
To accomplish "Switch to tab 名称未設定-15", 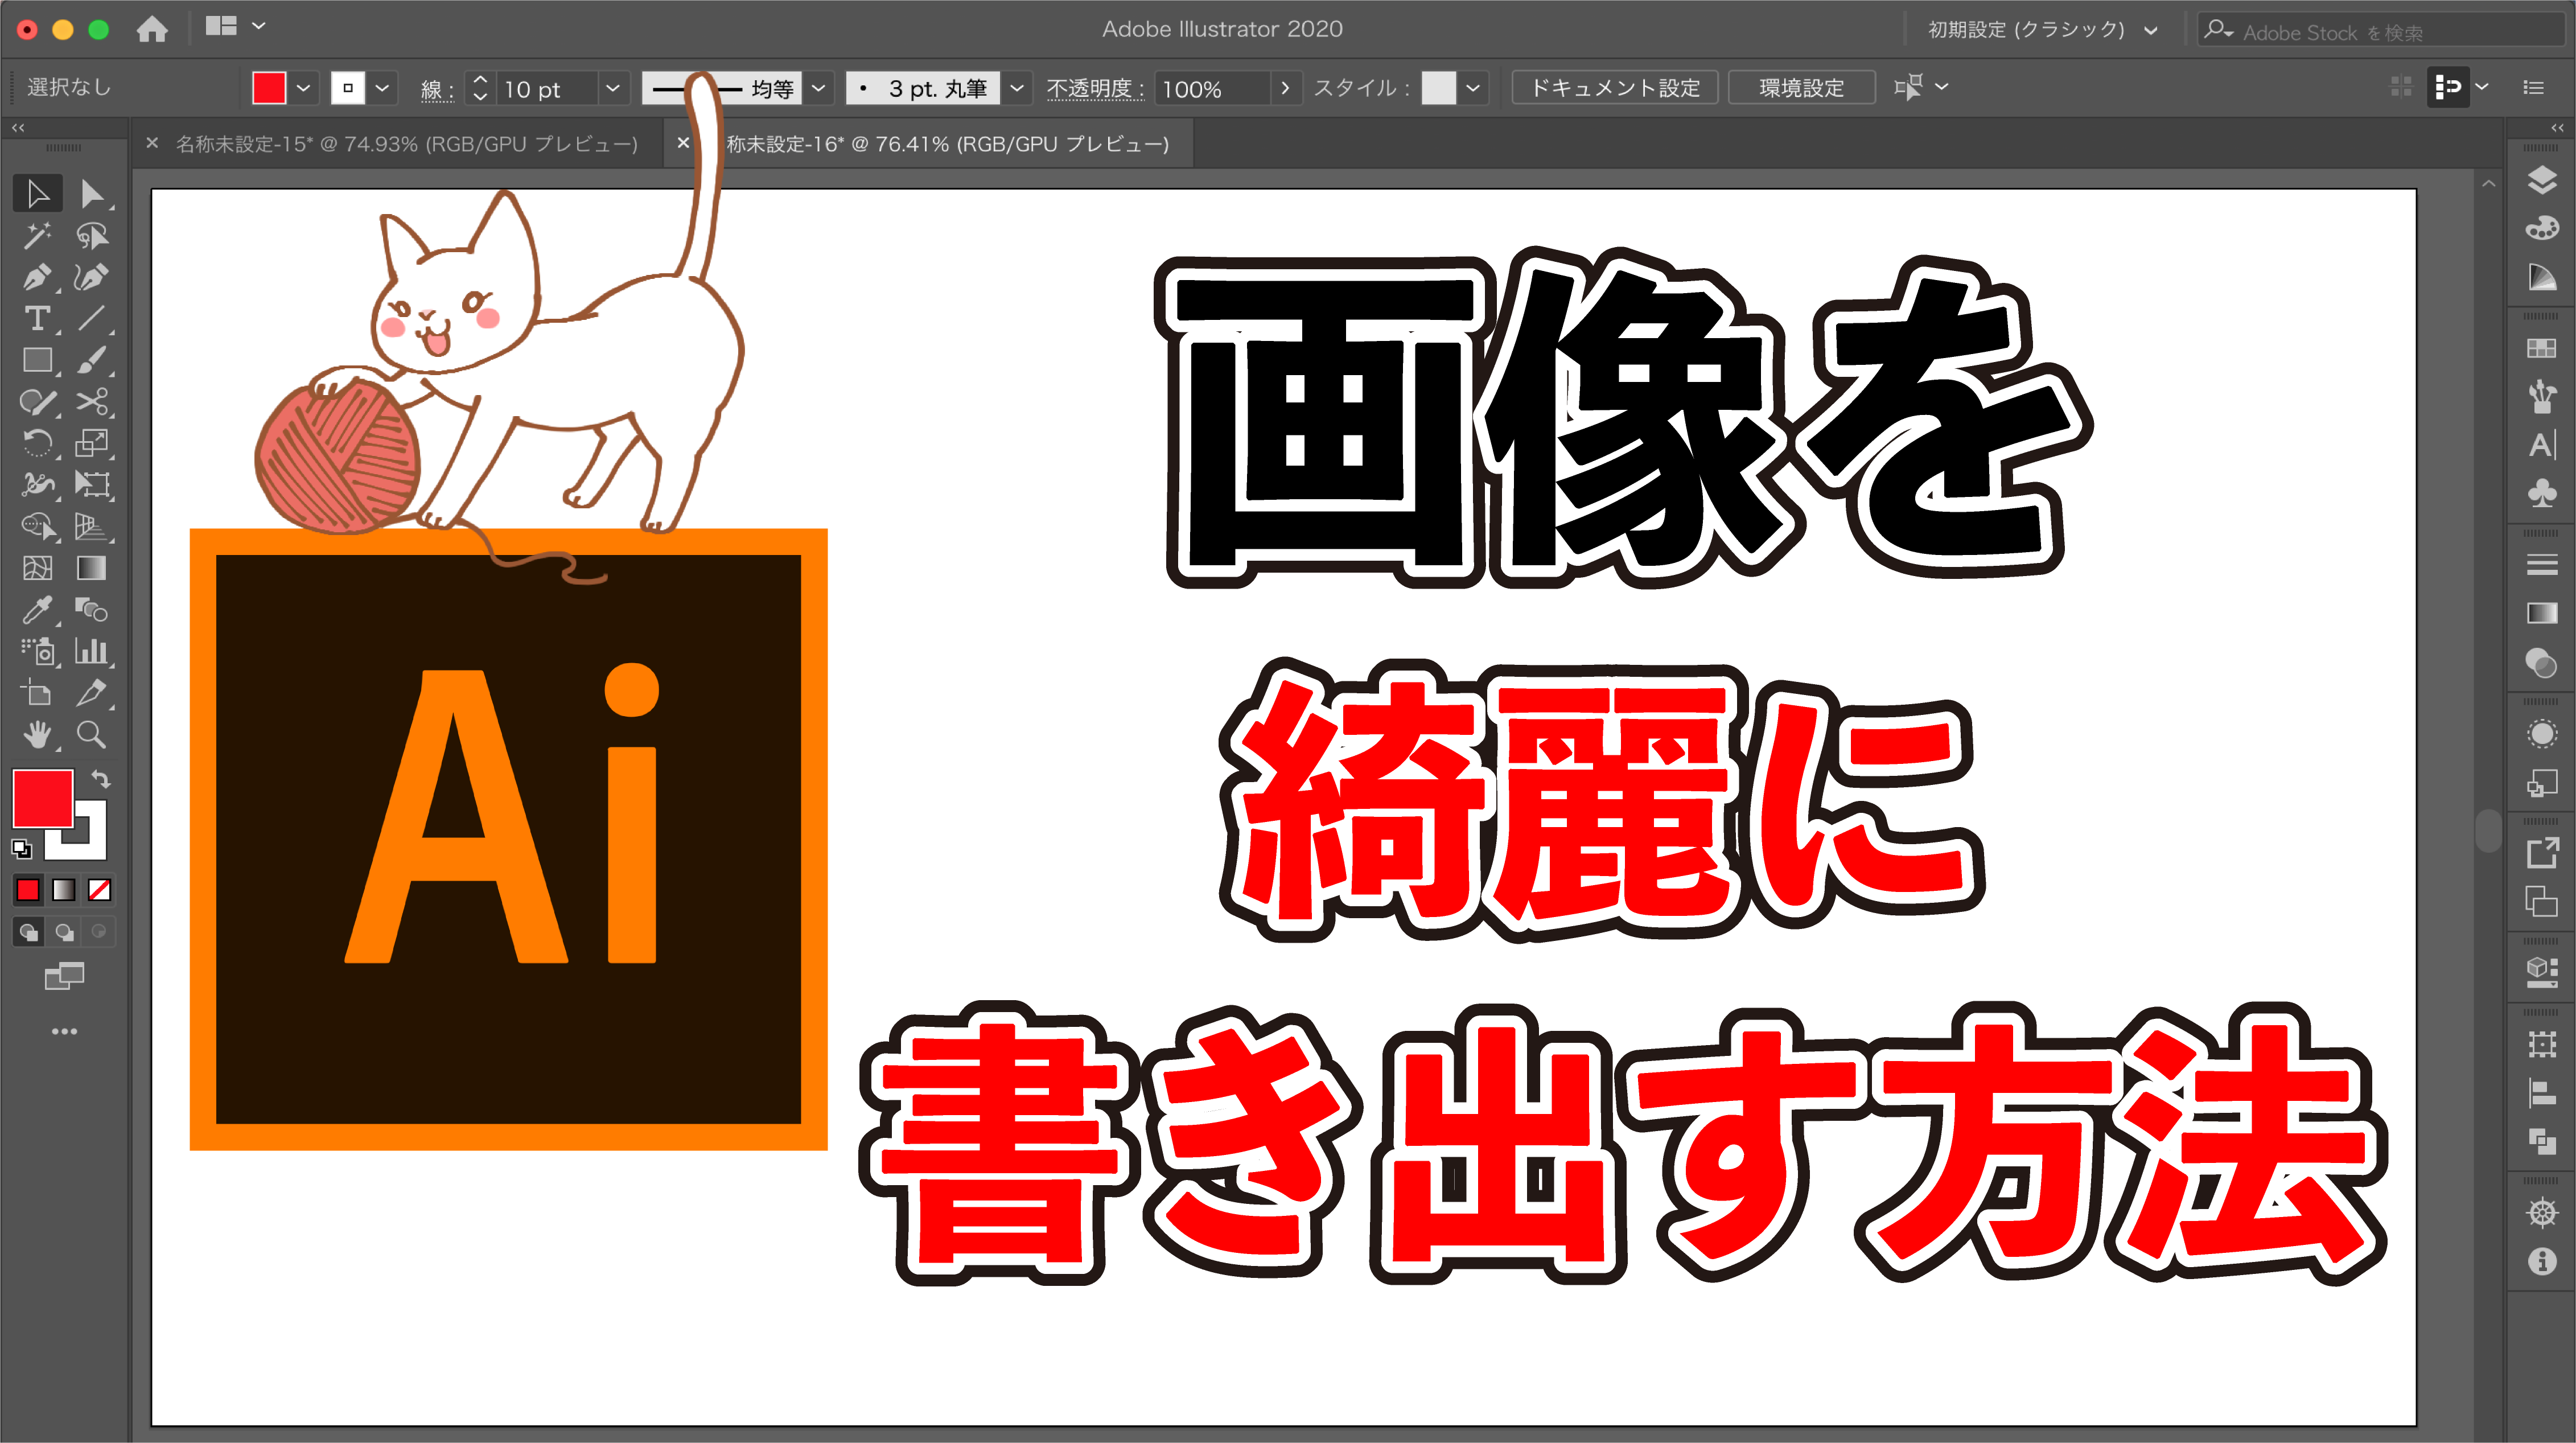I will 407,144.
